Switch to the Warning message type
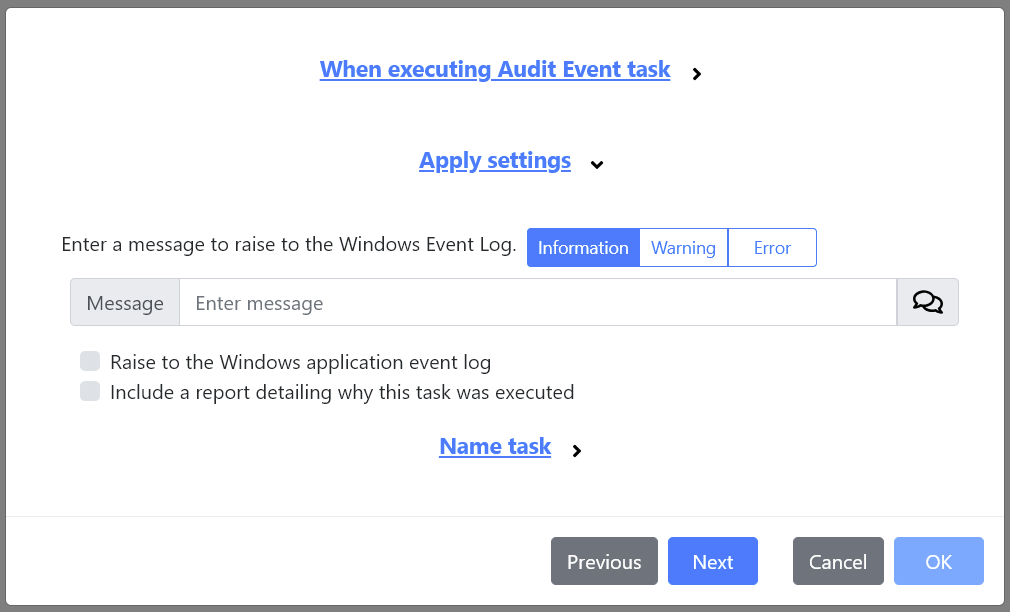The image size is (1010, 612). 683,247
